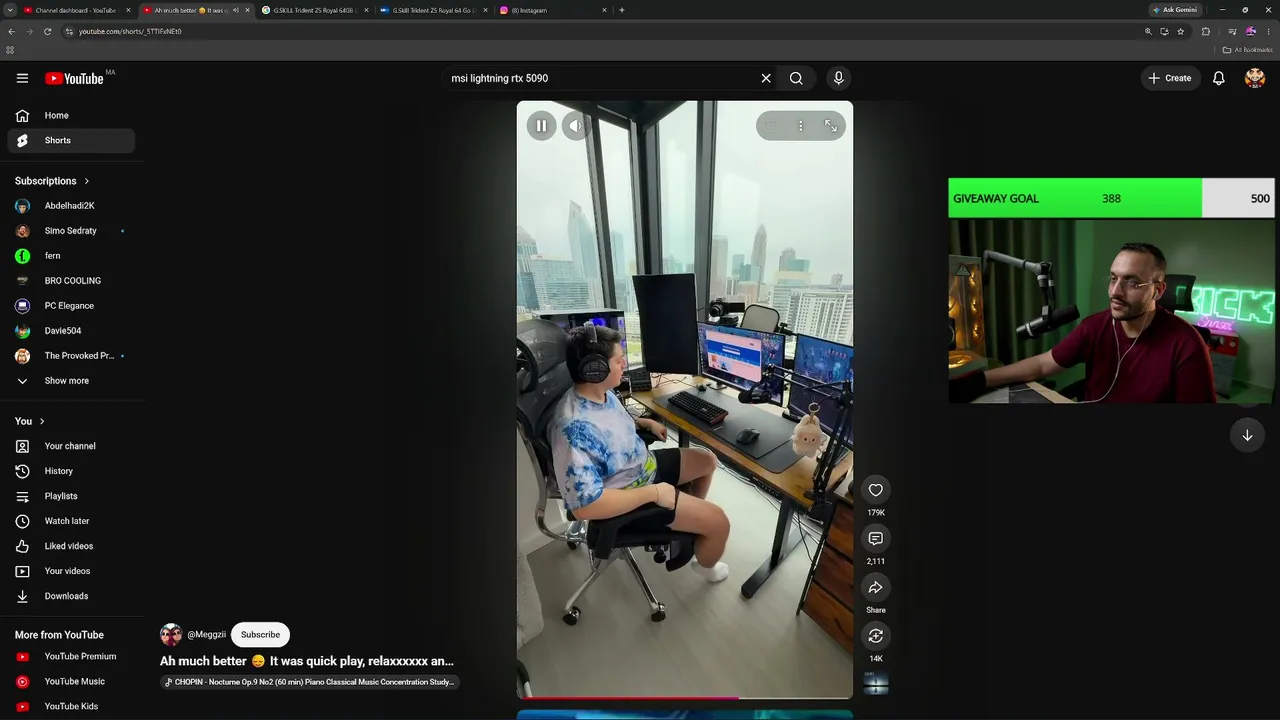1280x720 pixels.
Task: Pause the playing Short
Action: pos(541,126)
